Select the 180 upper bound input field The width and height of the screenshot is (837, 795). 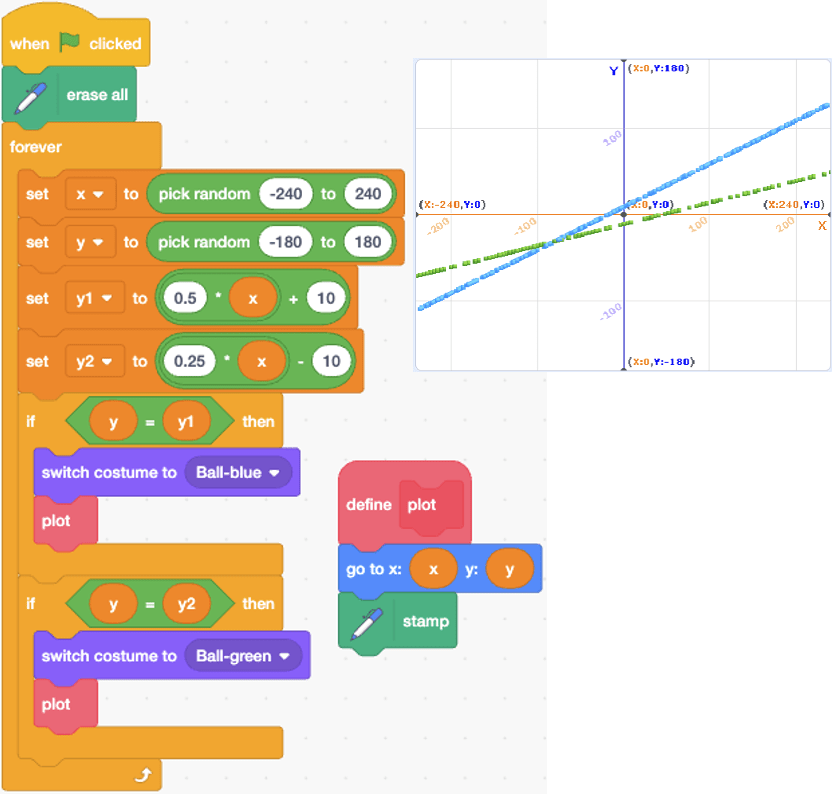368,242
